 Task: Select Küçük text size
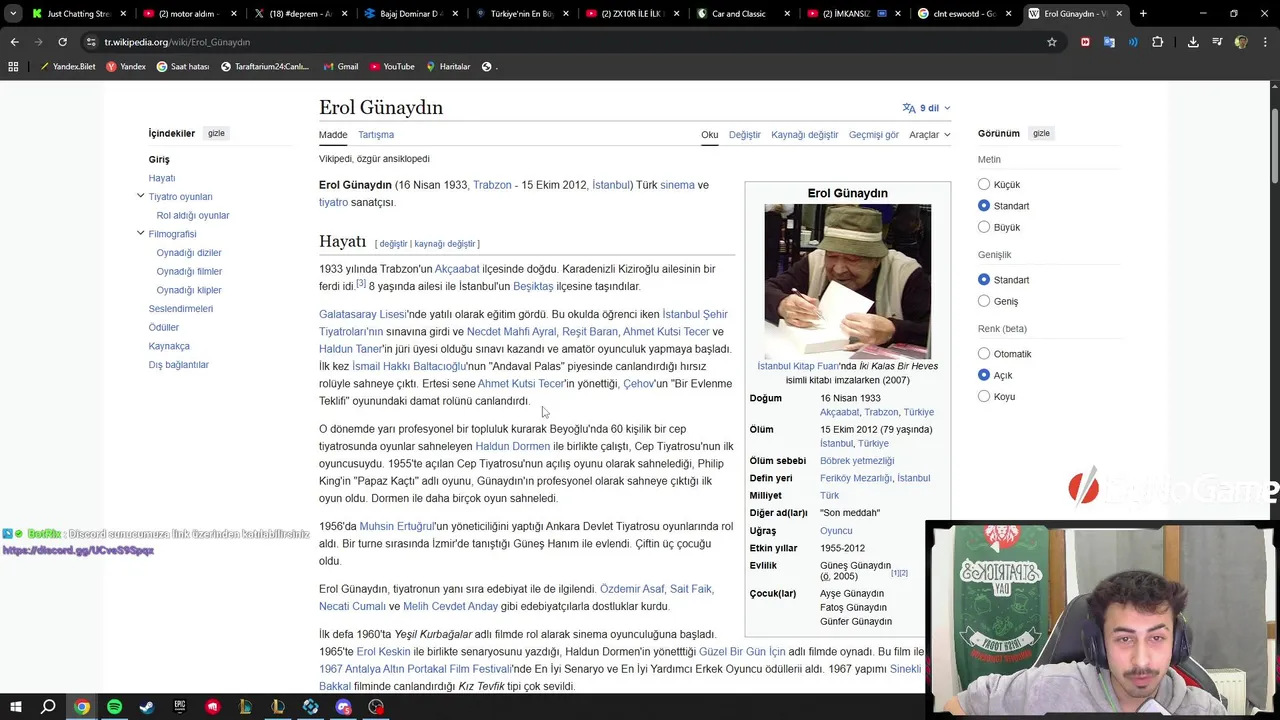(984, 184)
